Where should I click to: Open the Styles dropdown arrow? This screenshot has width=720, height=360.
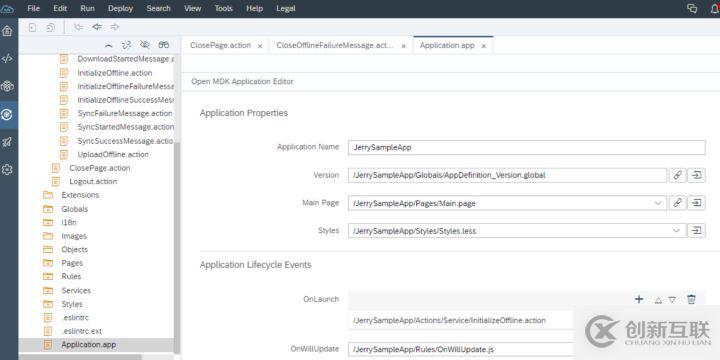click(x=676, y=231)
